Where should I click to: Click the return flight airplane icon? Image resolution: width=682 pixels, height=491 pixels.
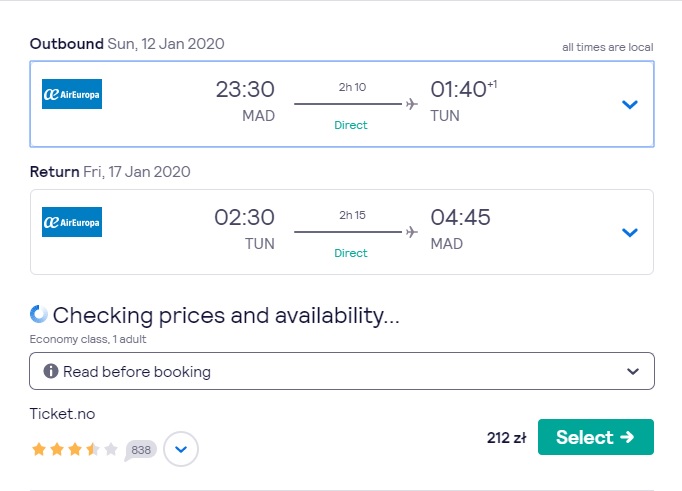coord(411,232)
